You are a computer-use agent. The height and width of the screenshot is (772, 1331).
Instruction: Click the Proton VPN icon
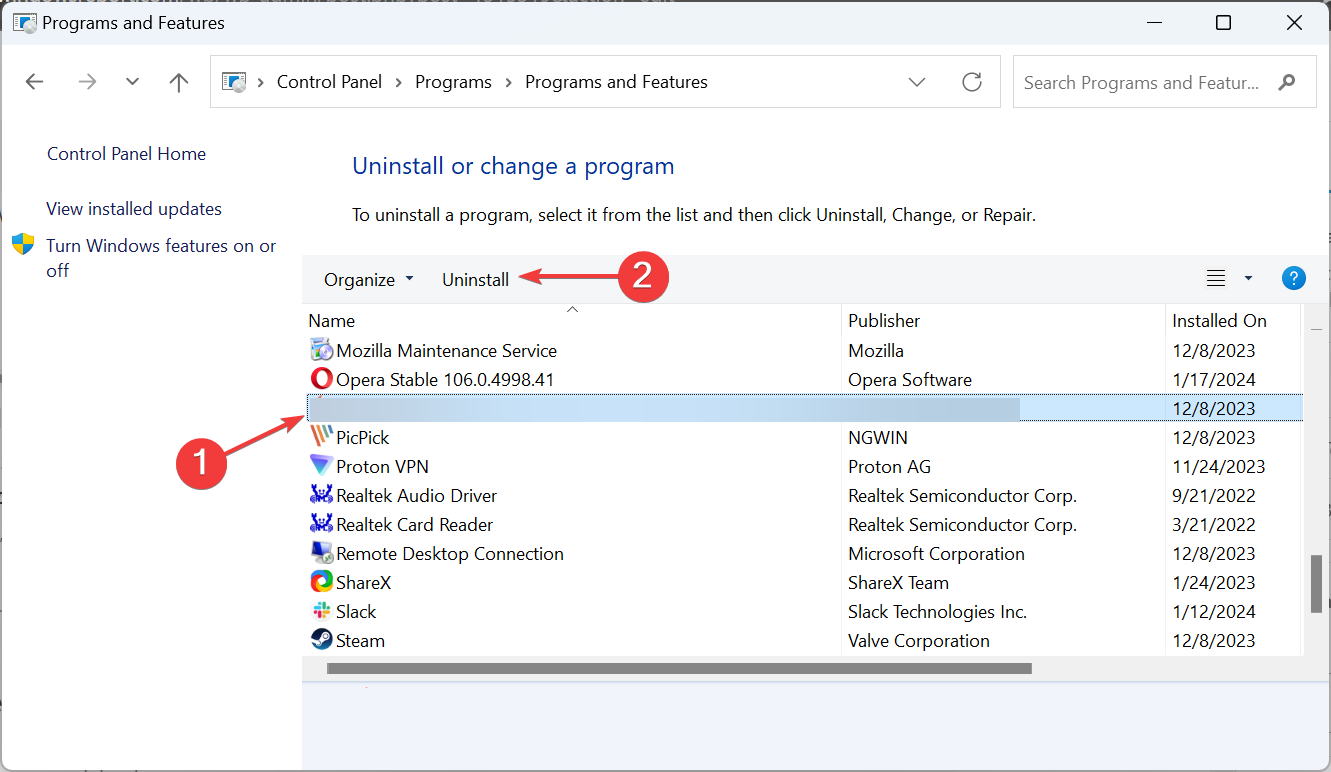[321, 467]
